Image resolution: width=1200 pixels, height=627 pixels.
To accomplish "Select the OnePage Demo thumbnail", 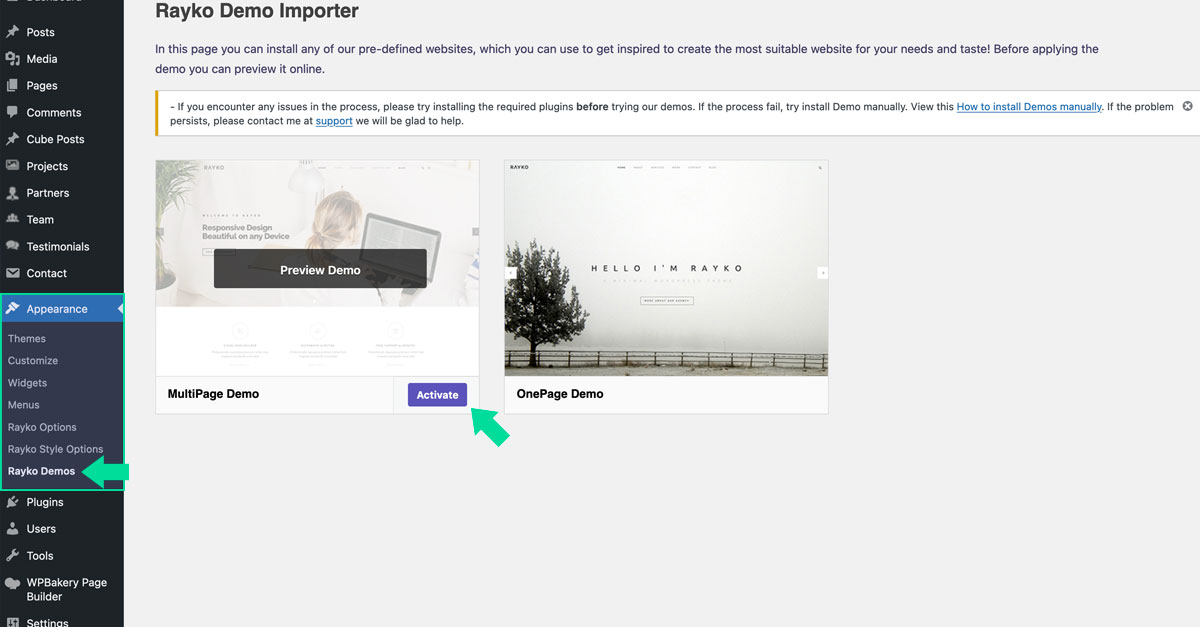I will click(666, 268).
